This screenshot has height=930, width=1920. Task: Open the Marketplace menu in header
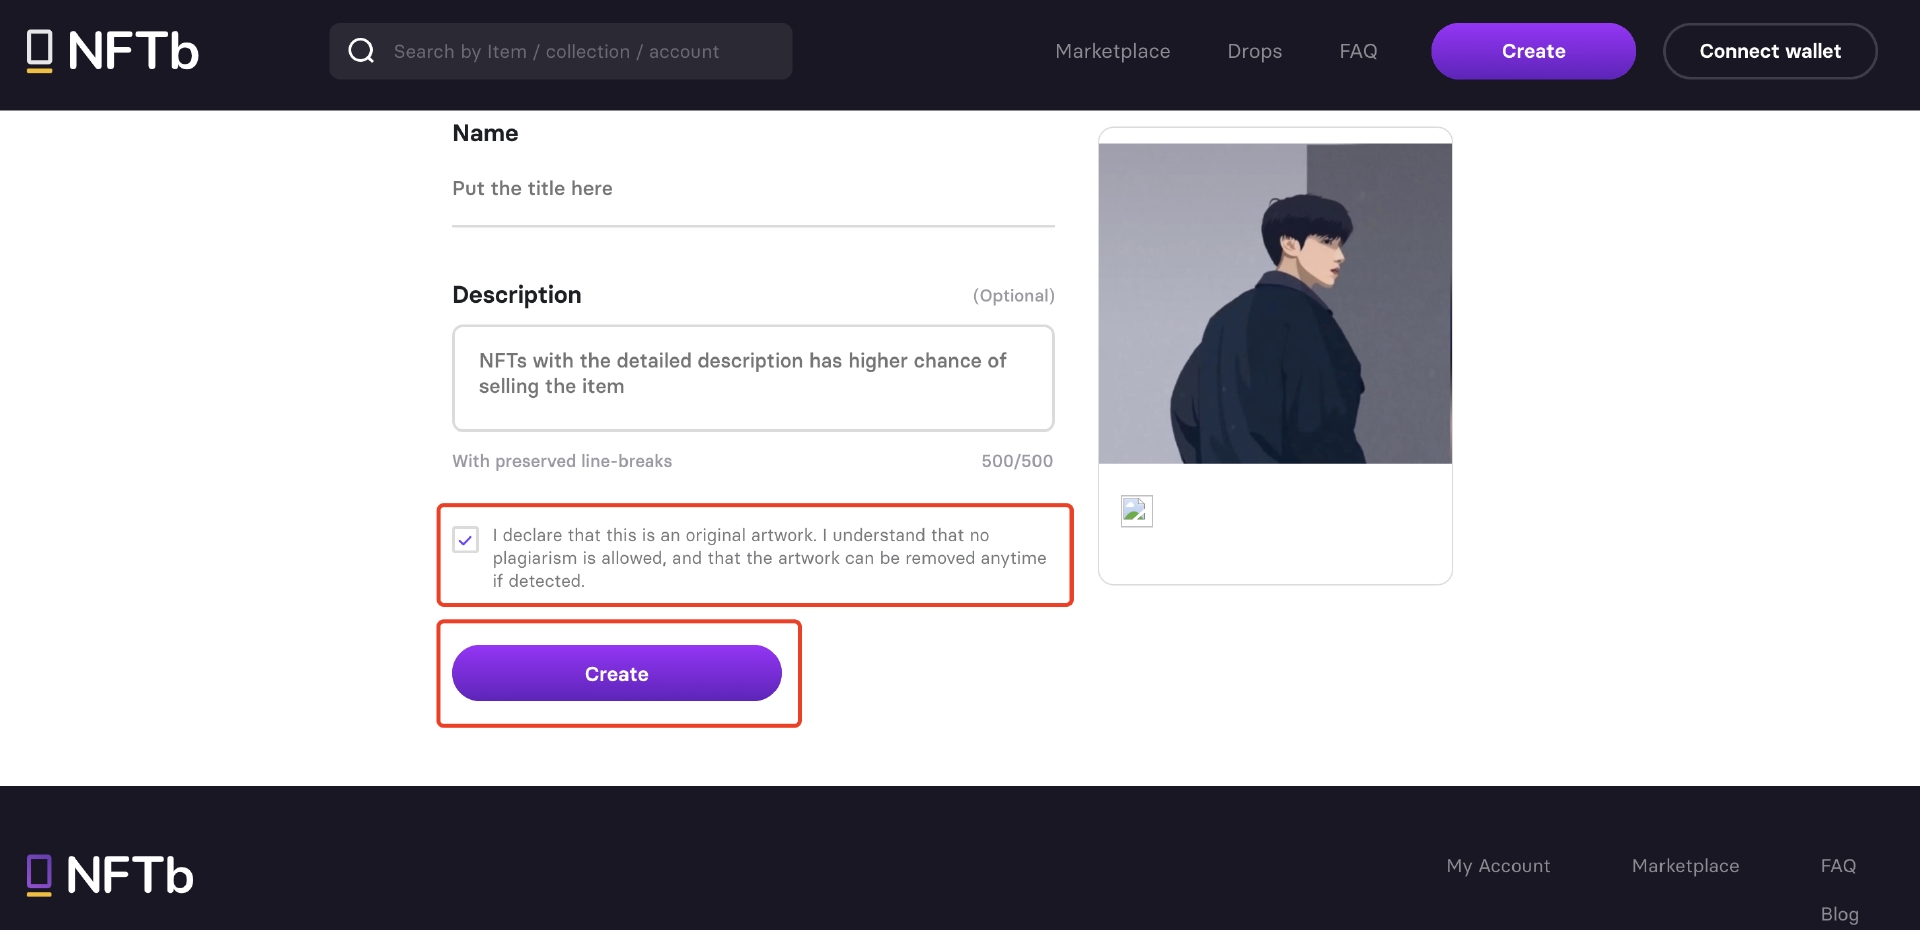point(1112,51)
